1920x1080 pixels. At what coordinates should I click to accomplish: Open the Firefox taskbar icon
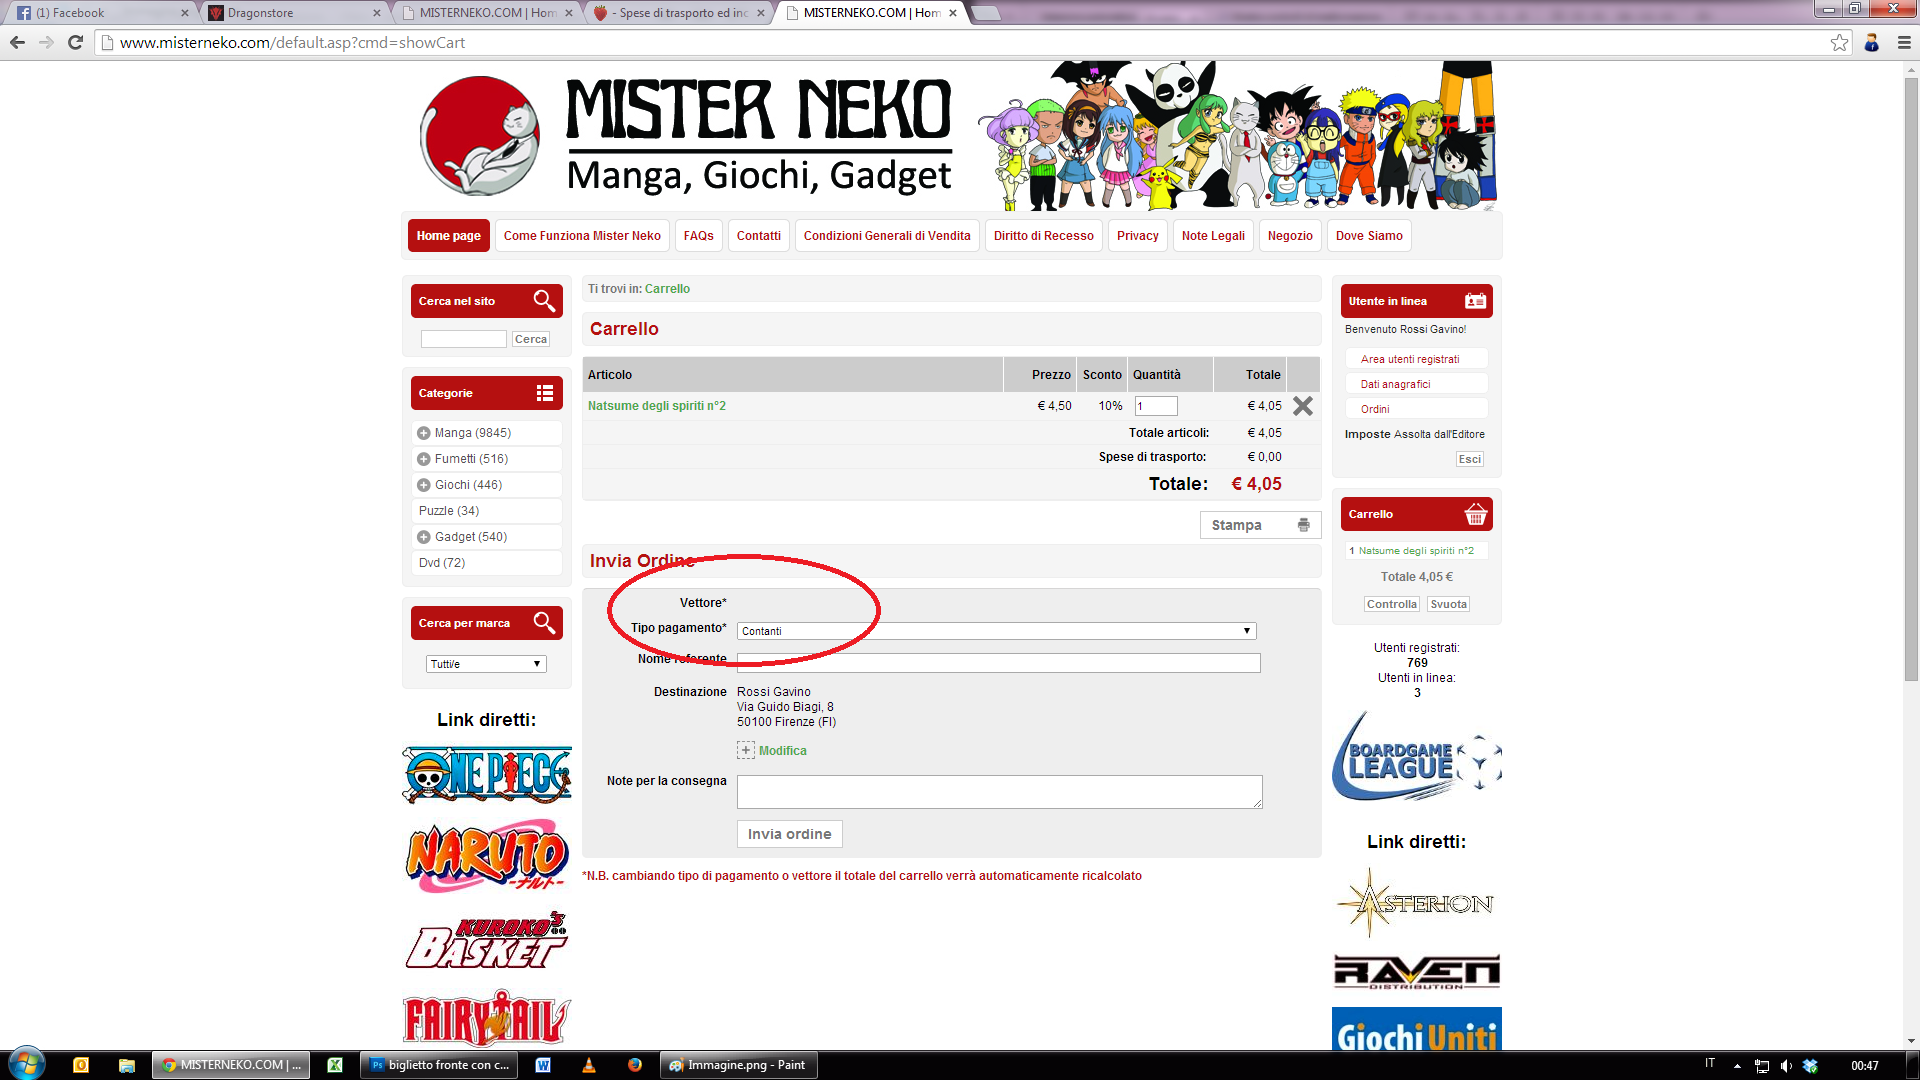click(x=634, y=1065)
